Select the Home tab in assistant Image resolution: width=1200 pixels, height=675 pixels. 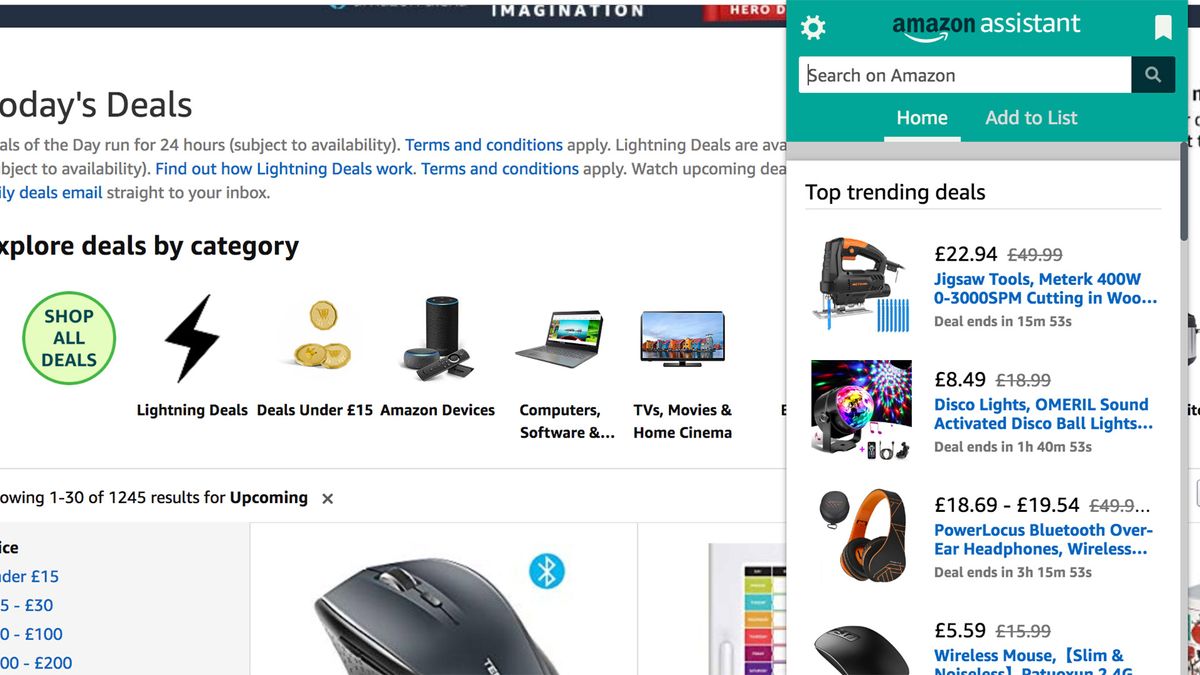tap(921, 118)
